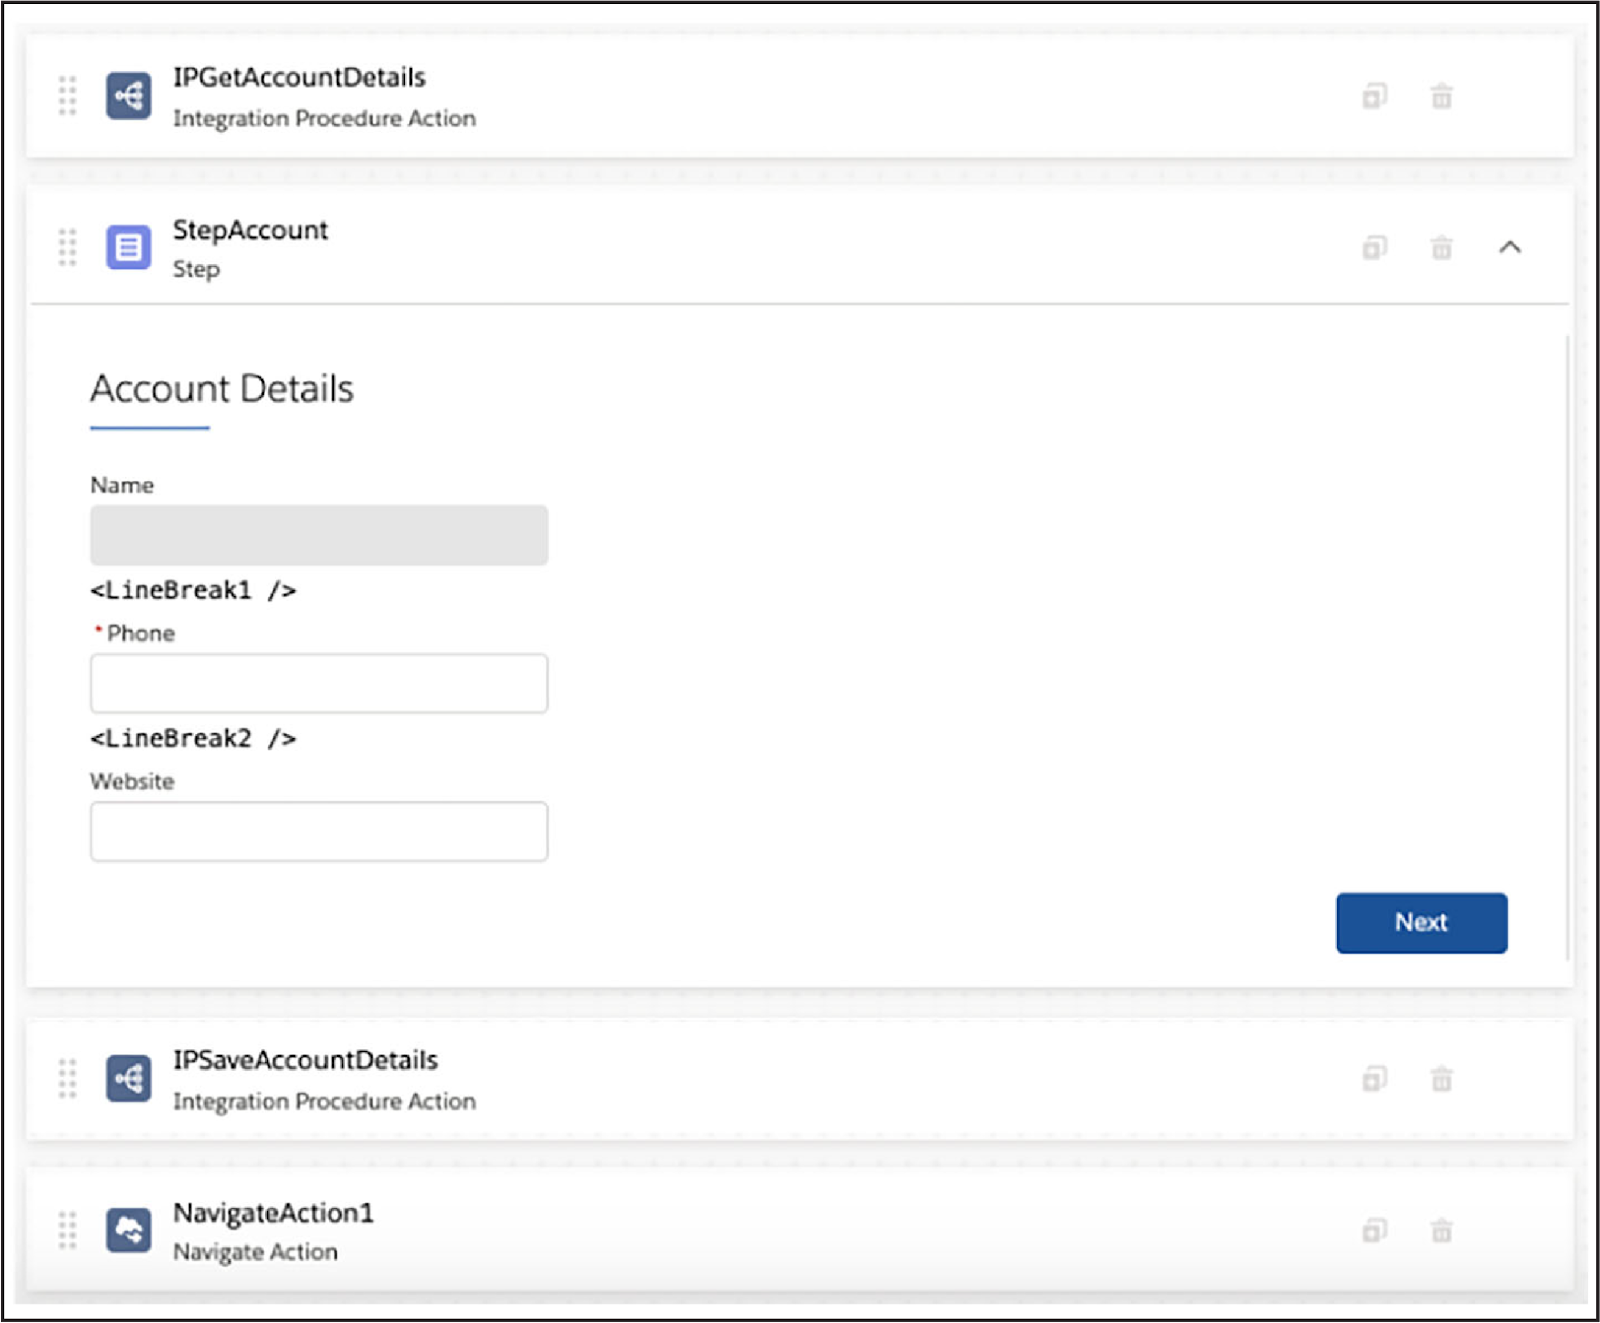The width and height of the screenshot is (1600, 1323).
Task: Click the NavigateAction1 drag handle
Action: pyautogui.click(x=67, y=1231)
